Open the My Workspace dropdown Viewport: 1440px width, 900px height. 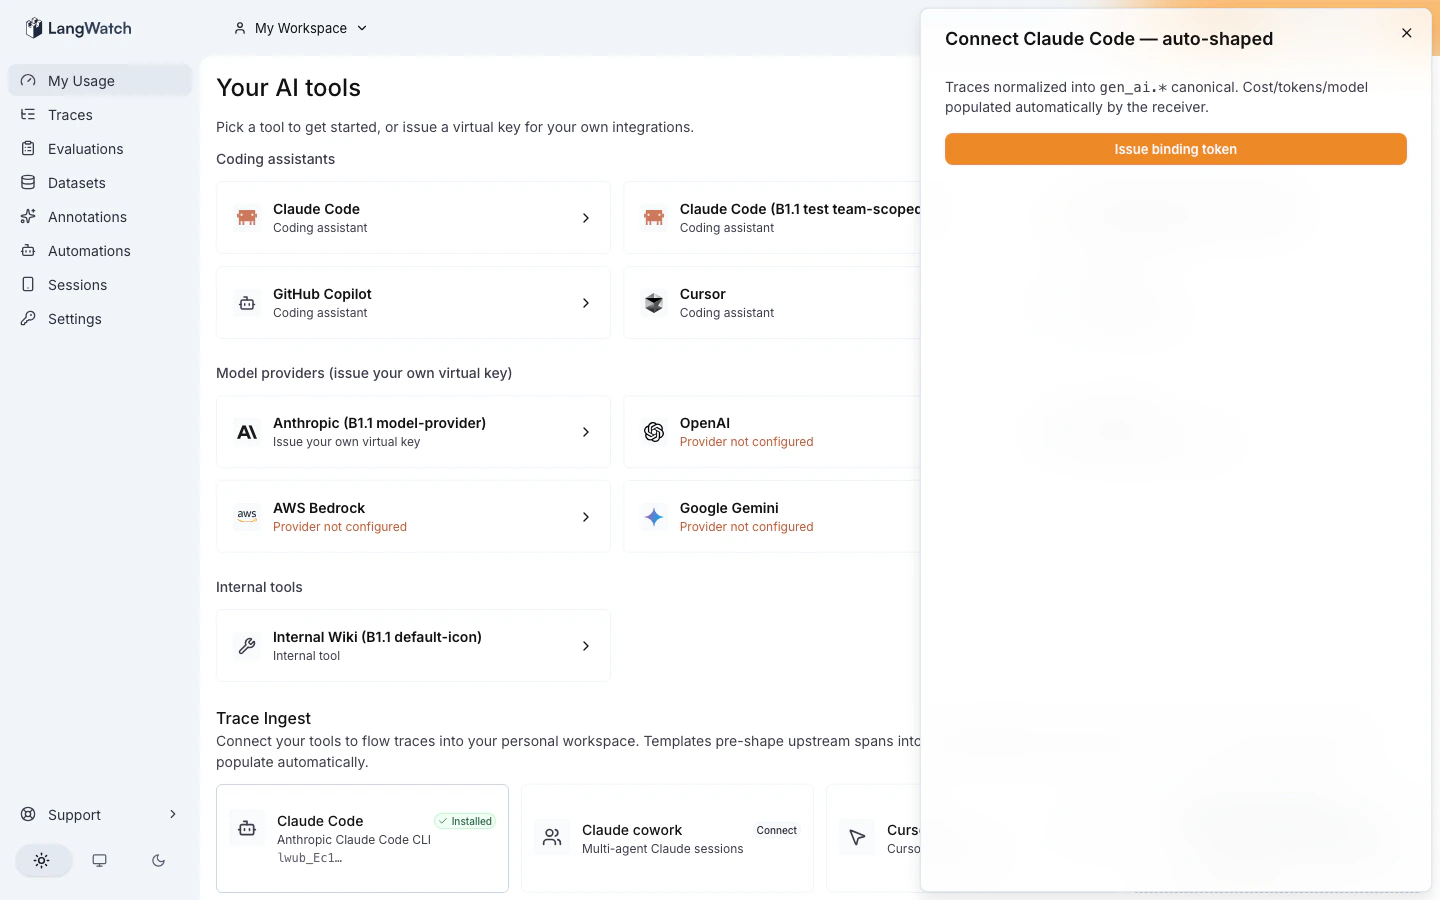(301, 28)
